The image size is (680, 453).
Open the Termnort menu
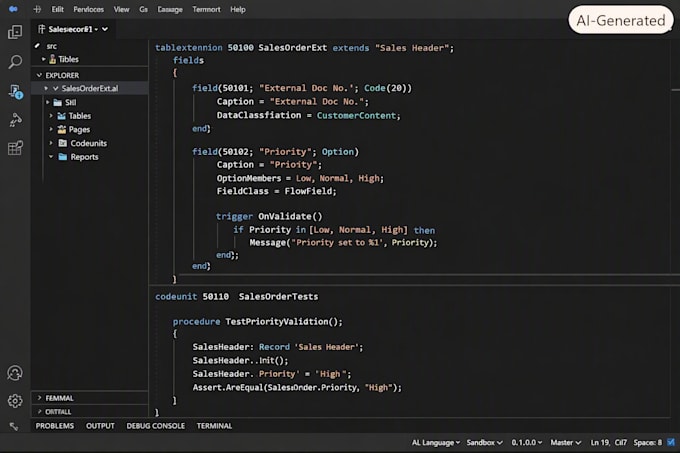pyautogui.click(x=206, y=9)
